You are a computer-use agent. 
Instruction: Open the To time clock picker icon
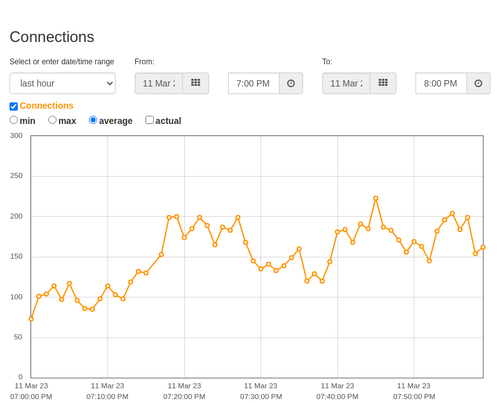point(478,83)
